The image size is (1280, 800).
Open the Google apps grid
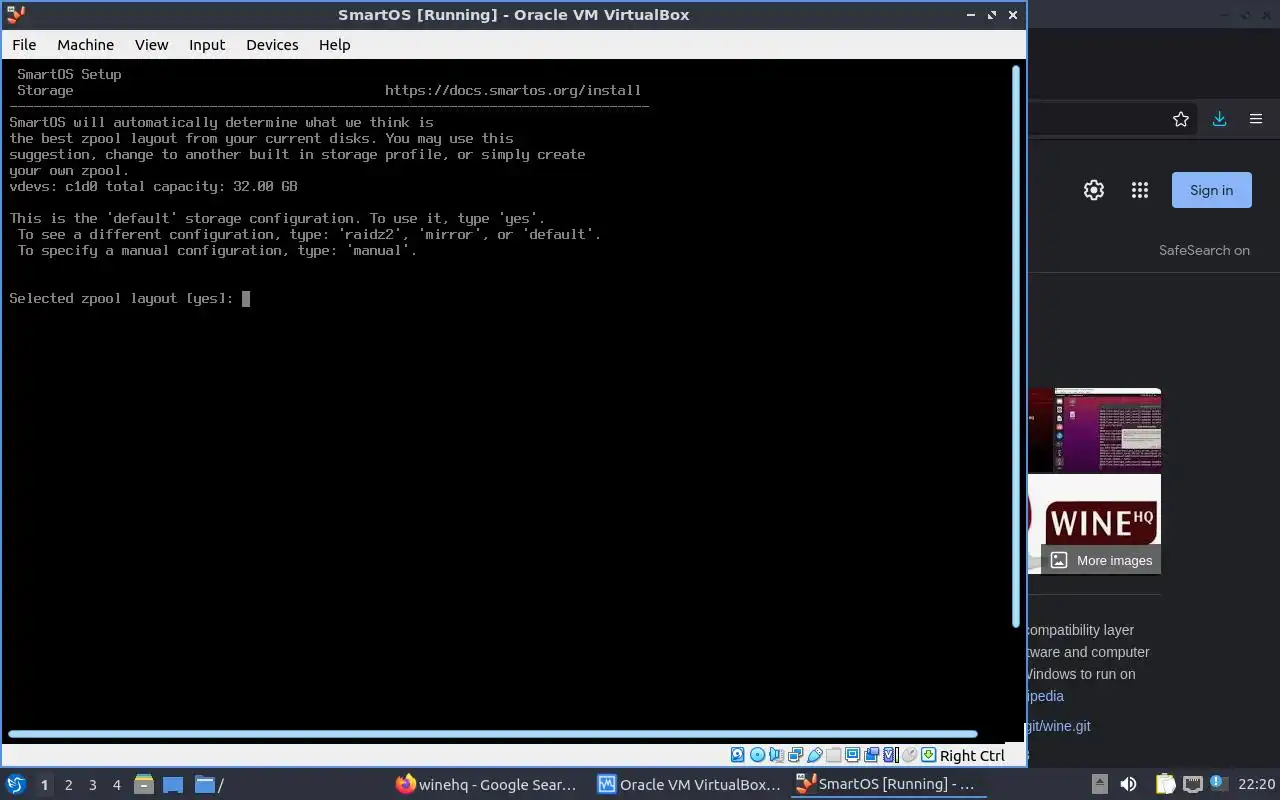point(1139,190)
